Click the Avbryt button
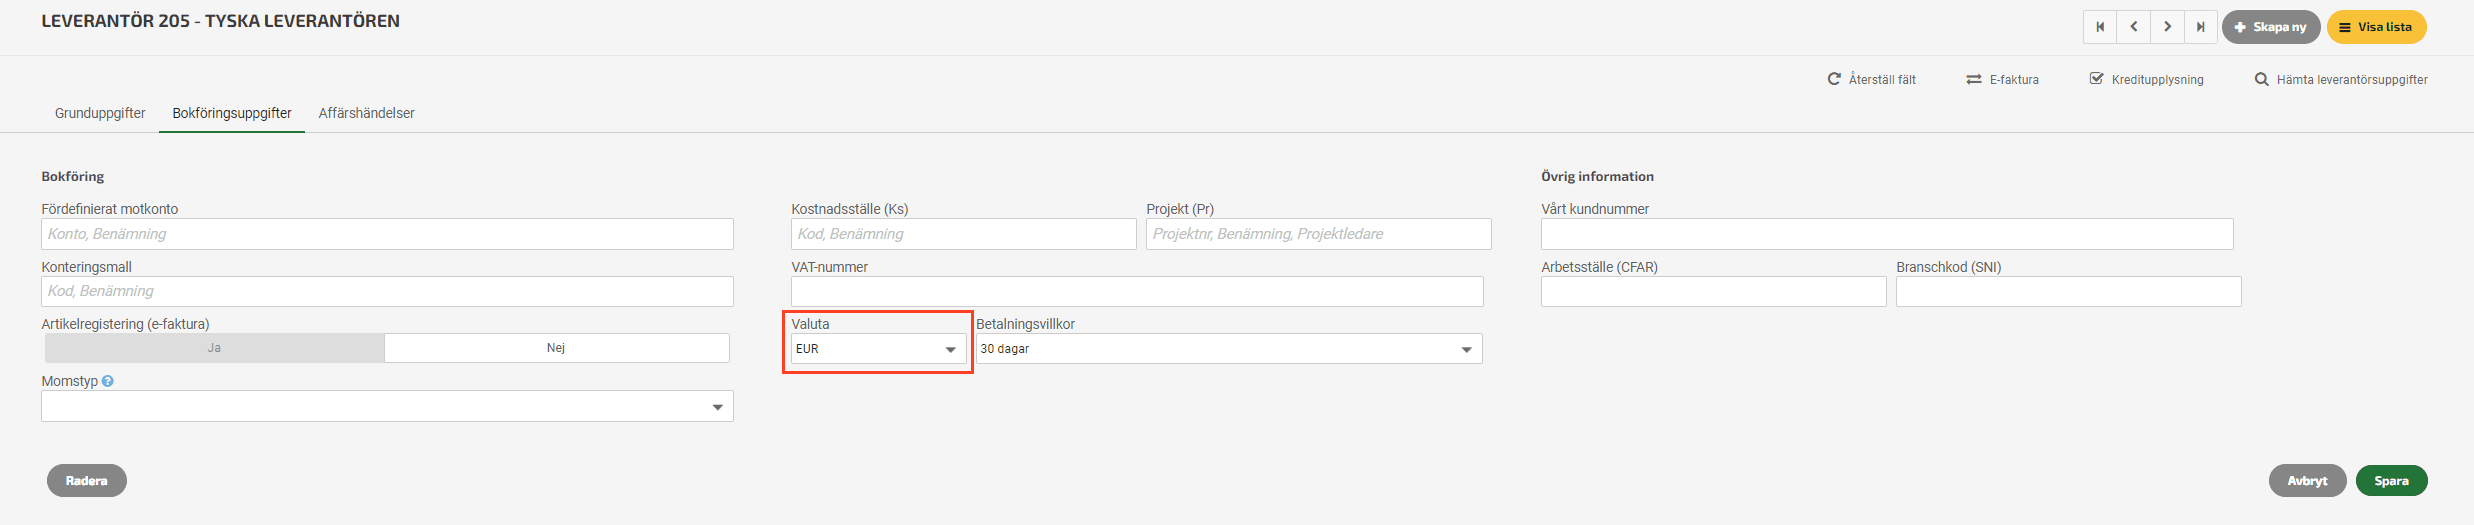 pyautogui.click(x=2307, y=481)
